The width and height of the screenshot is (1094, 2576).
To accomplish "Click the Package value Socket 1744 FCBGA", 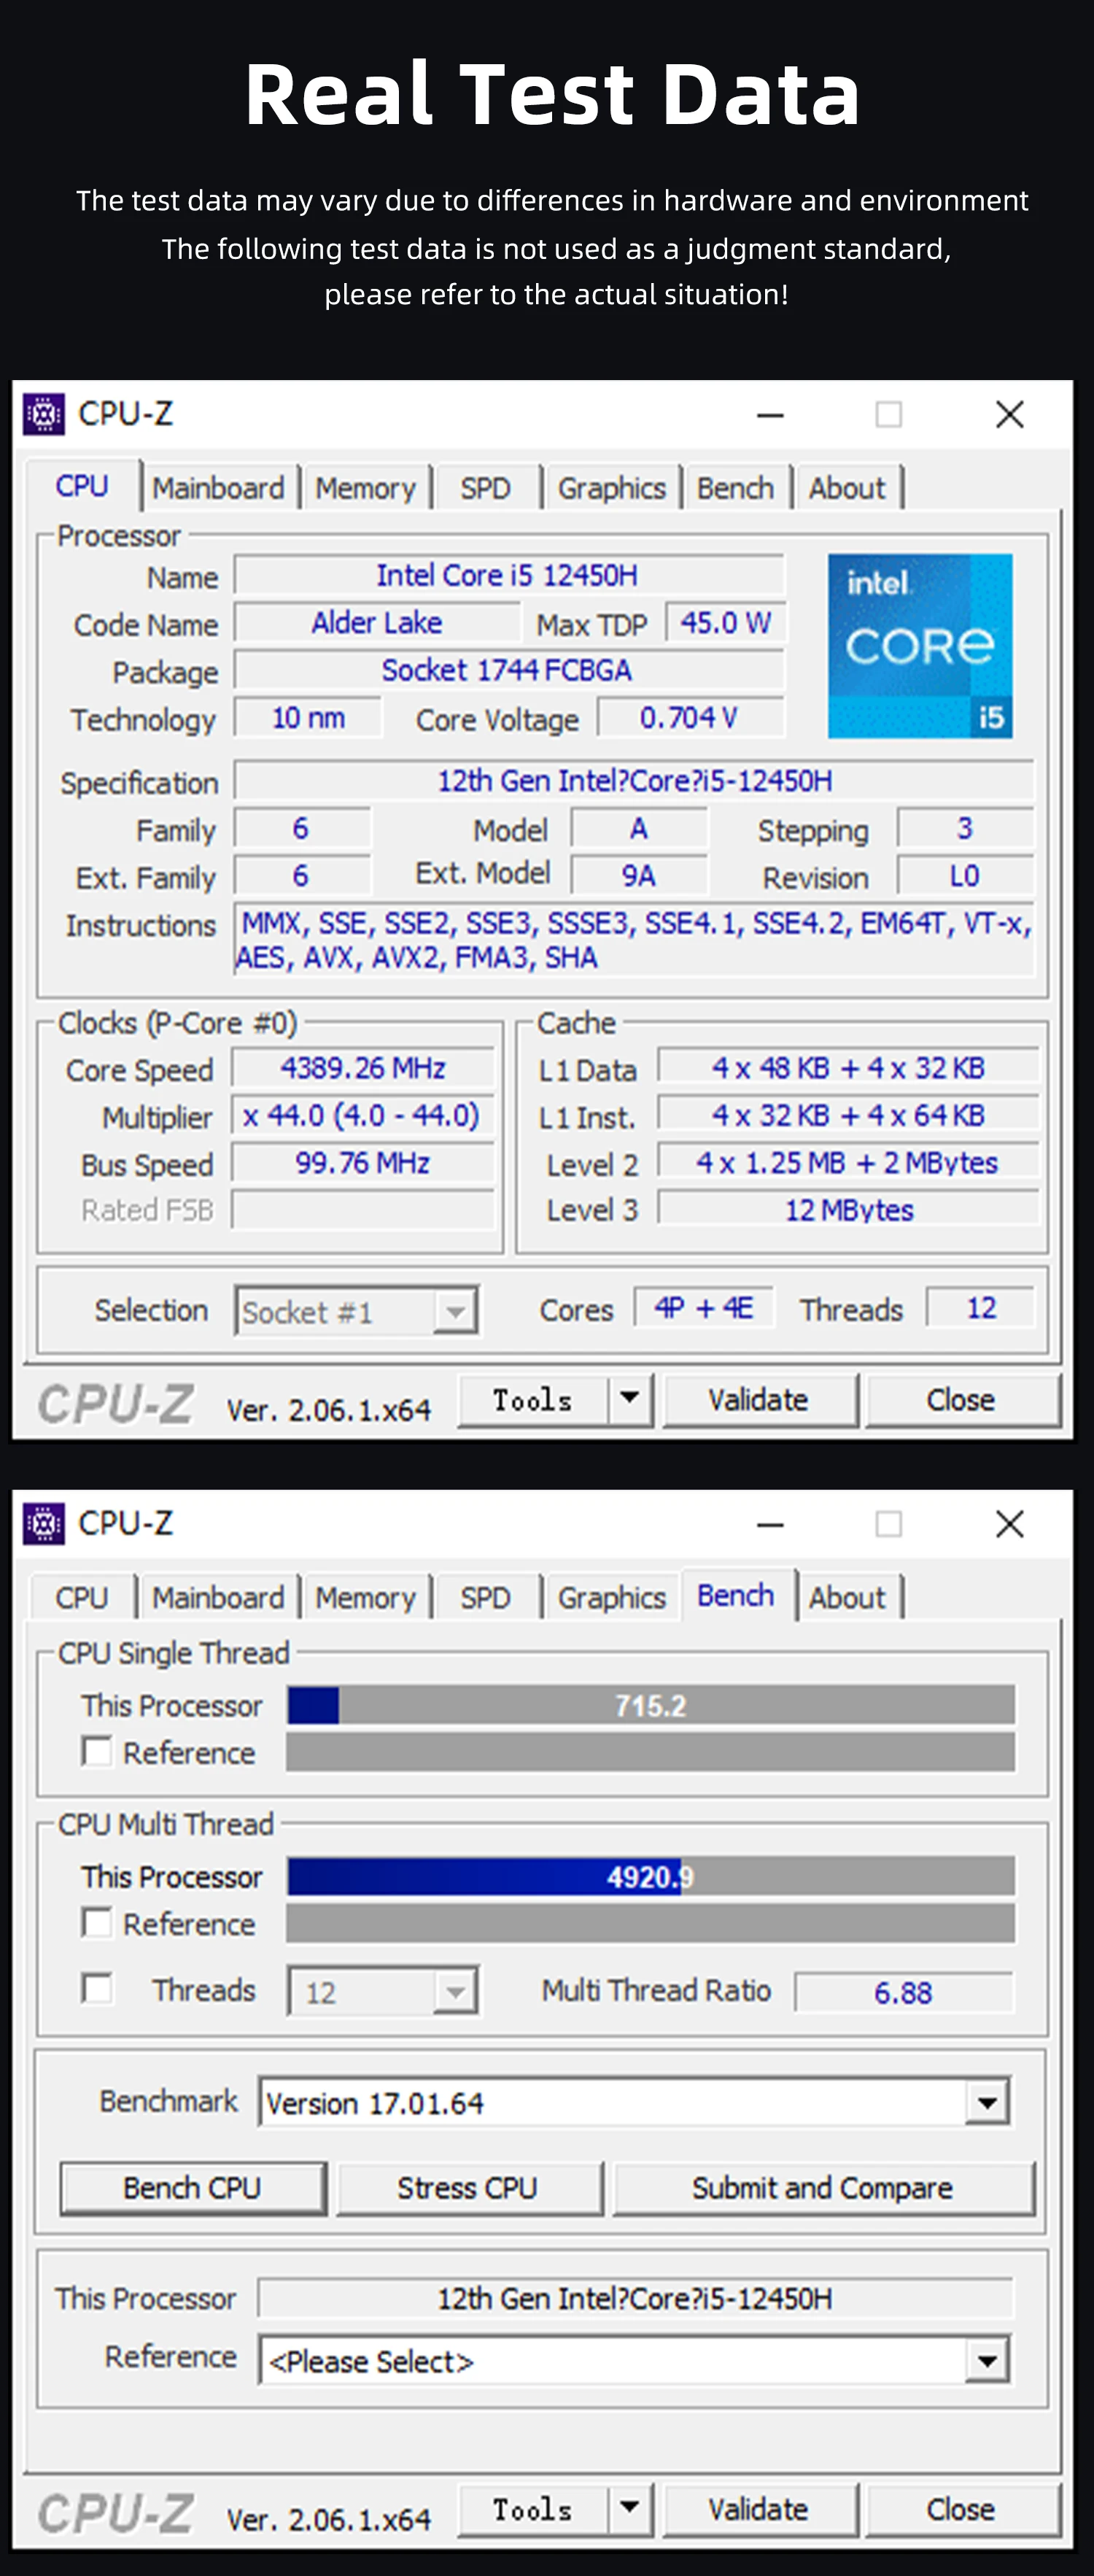I will [509, 670].
